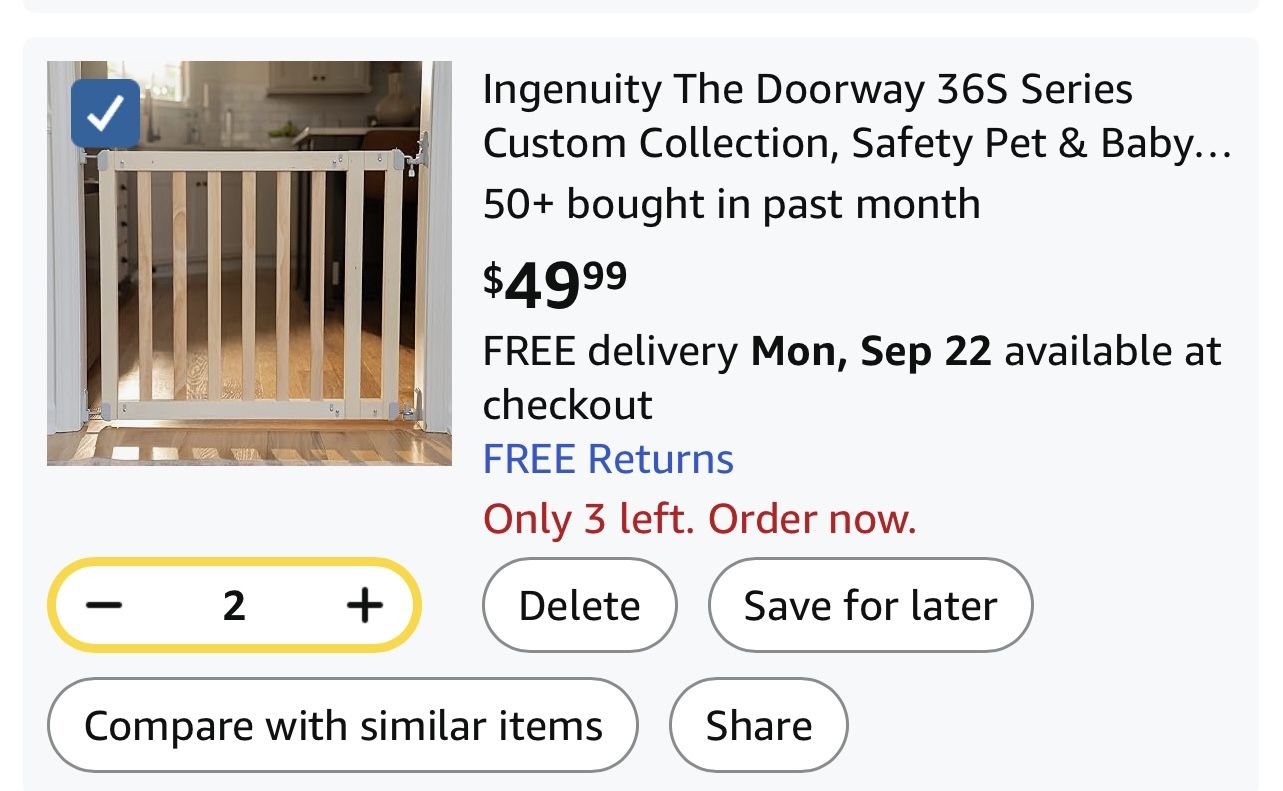The width and height of the screenshot is (1283, 791).
Task: Toggle the blue checkmark on the product image
Action: [x=105, y=113]
